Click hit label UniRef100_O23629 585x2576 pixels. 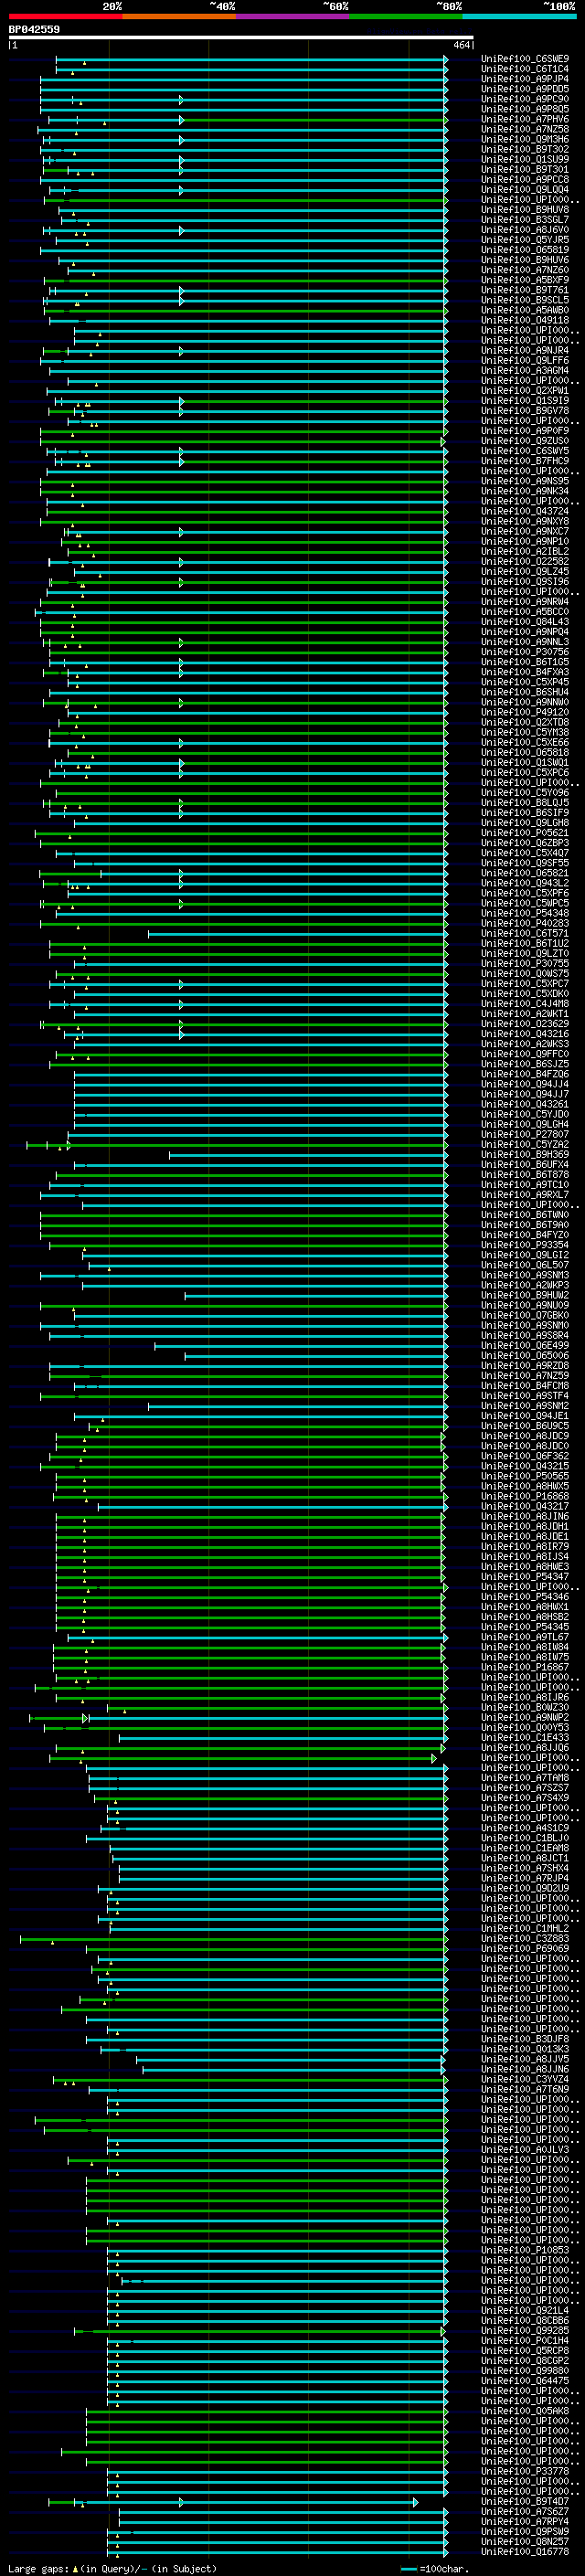[525, 1024]
